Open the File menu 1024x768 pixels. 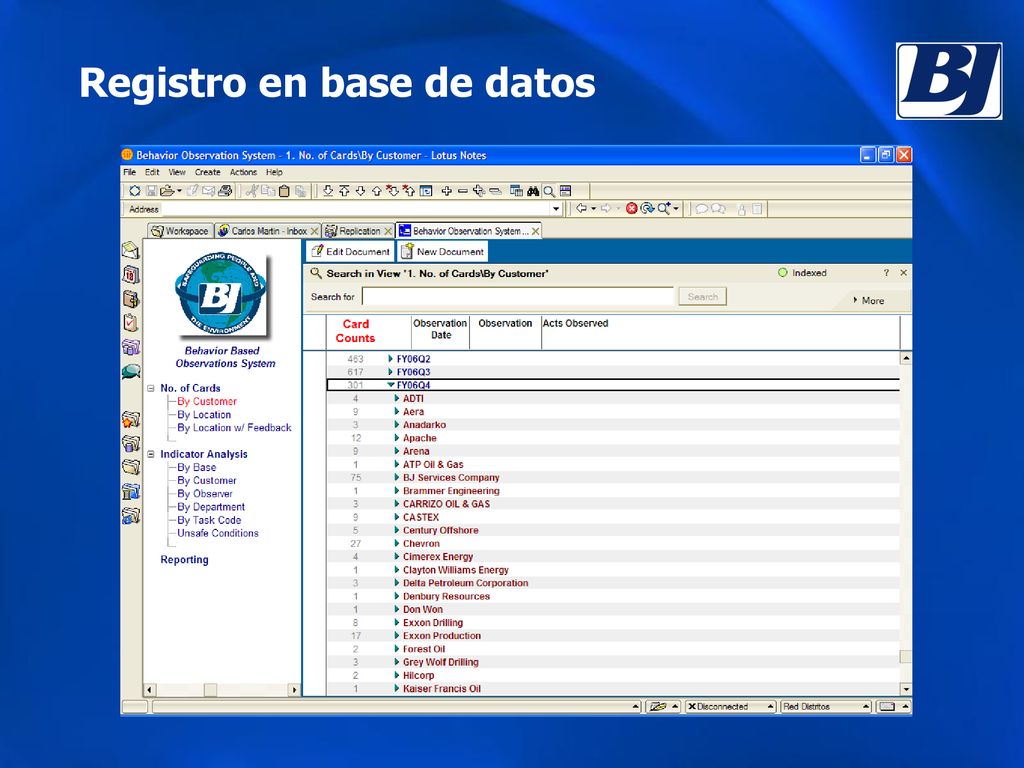coord(130,172)
